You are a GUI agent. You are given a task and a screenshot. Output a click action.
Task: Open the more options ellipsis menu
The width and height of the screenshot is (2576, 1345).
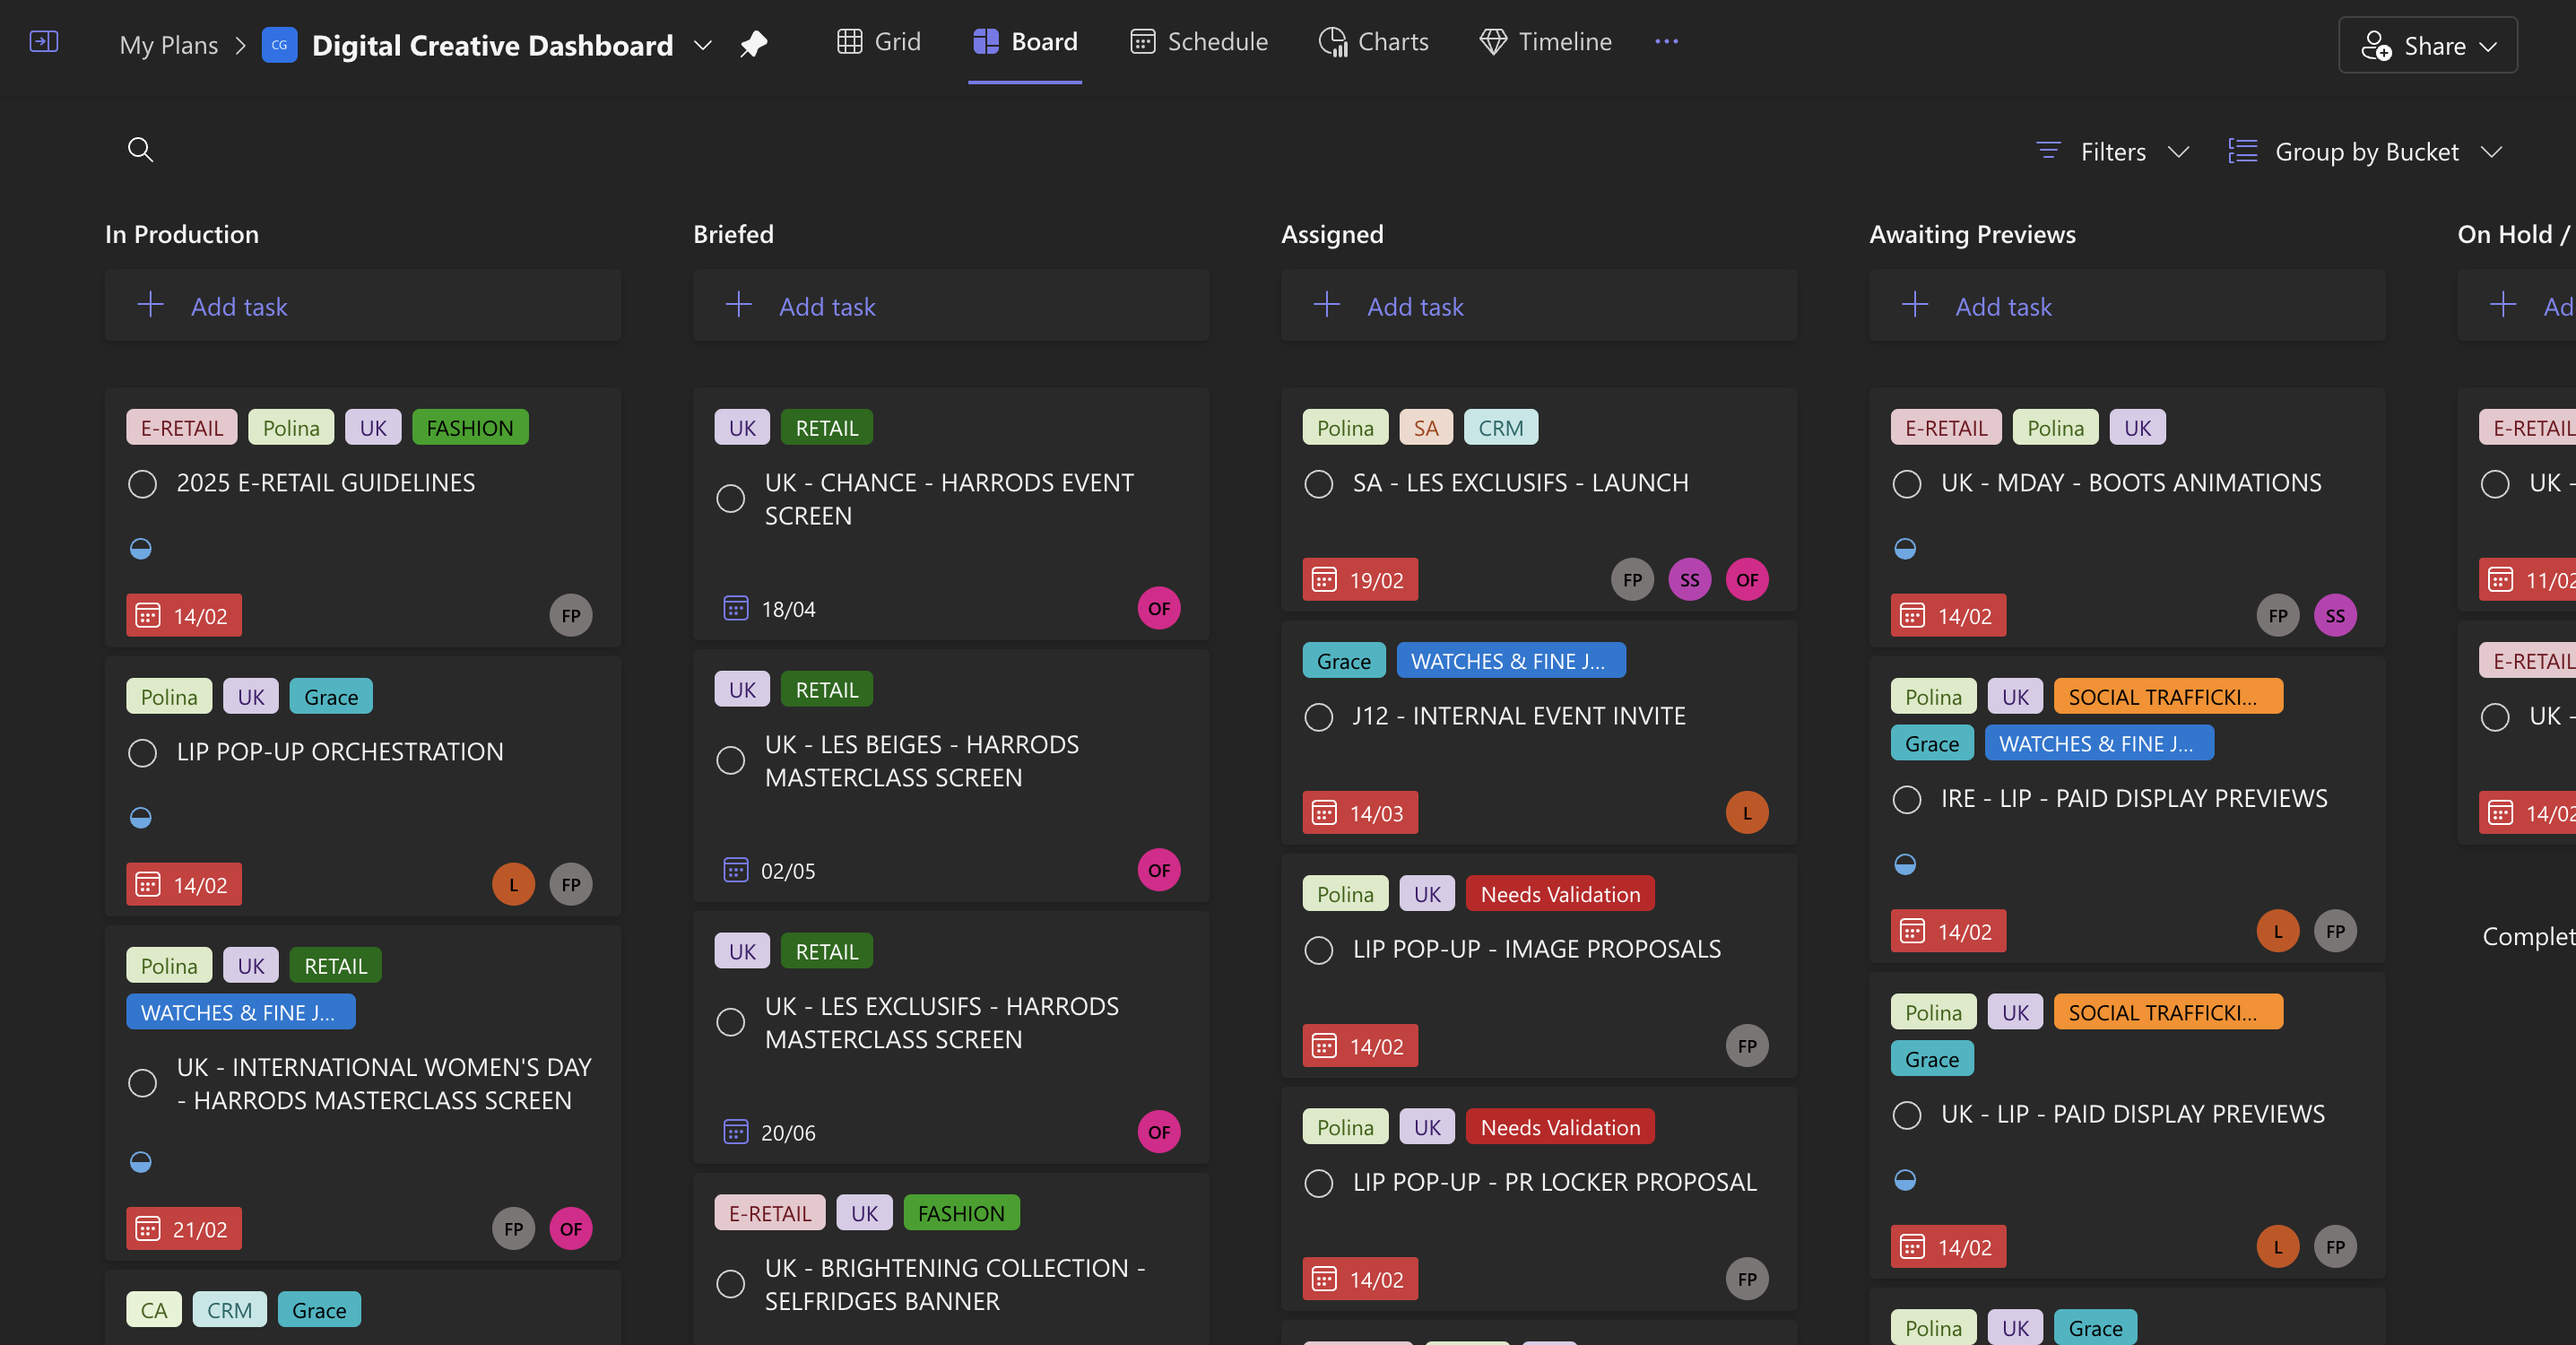click(x=1665, y=41)
